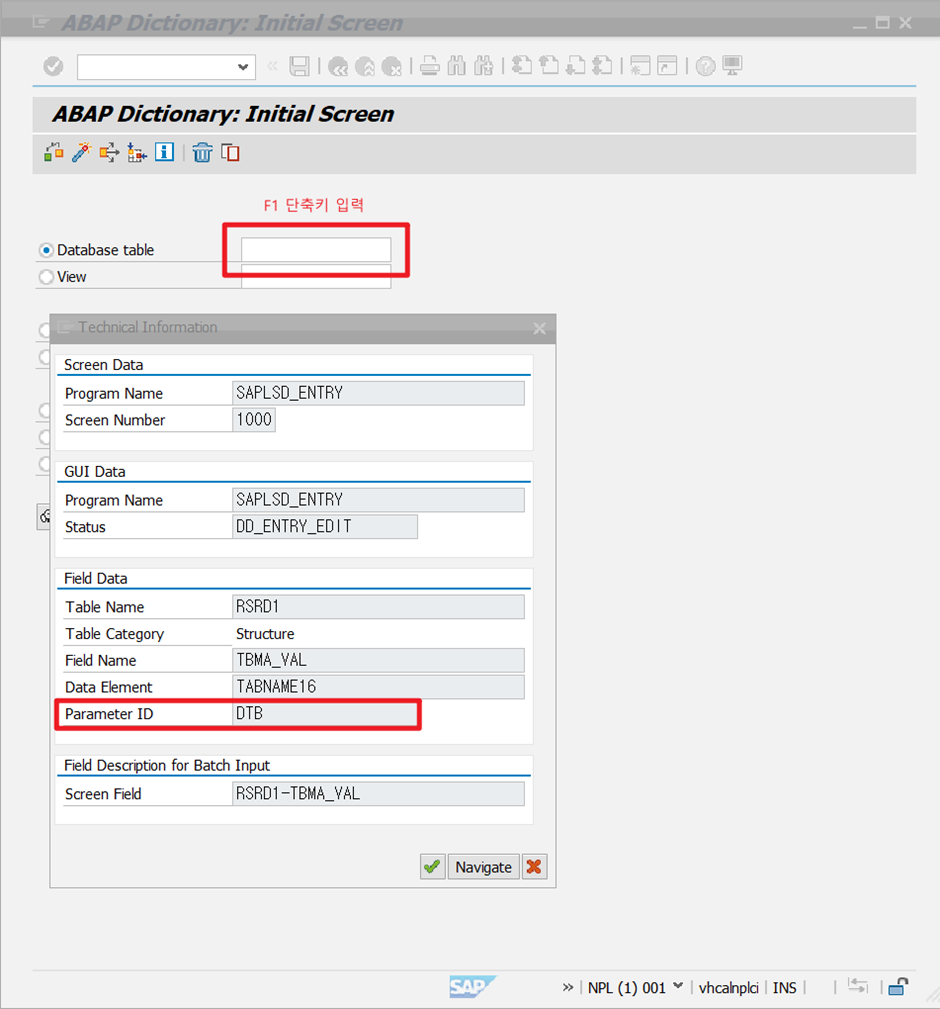
Task: Click the Screen Data Program Name field SAPLSD_ENTRY
Action: (x=378, y=393)
